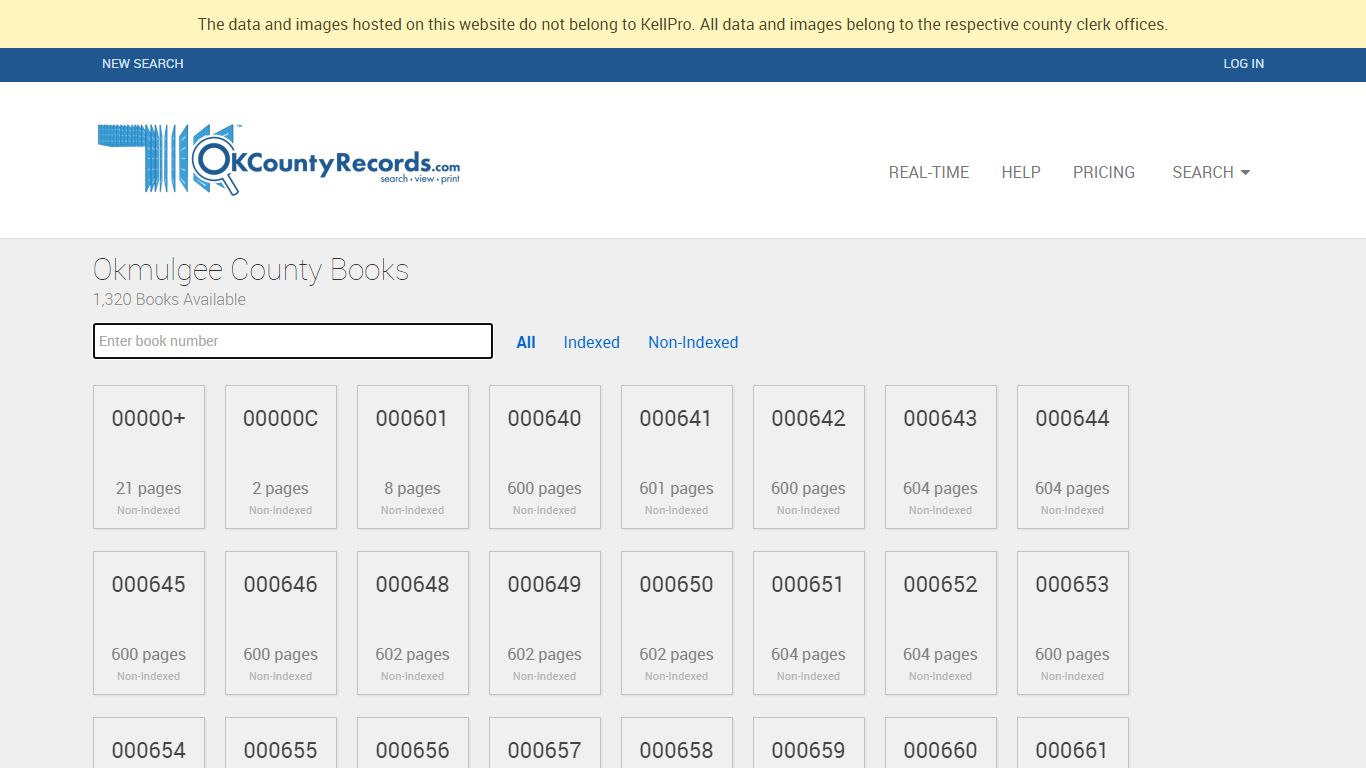The height and width of the screenshot is (768, 1366).
Task: Open the REAL-TIME menu item
Action: point(929,172)
